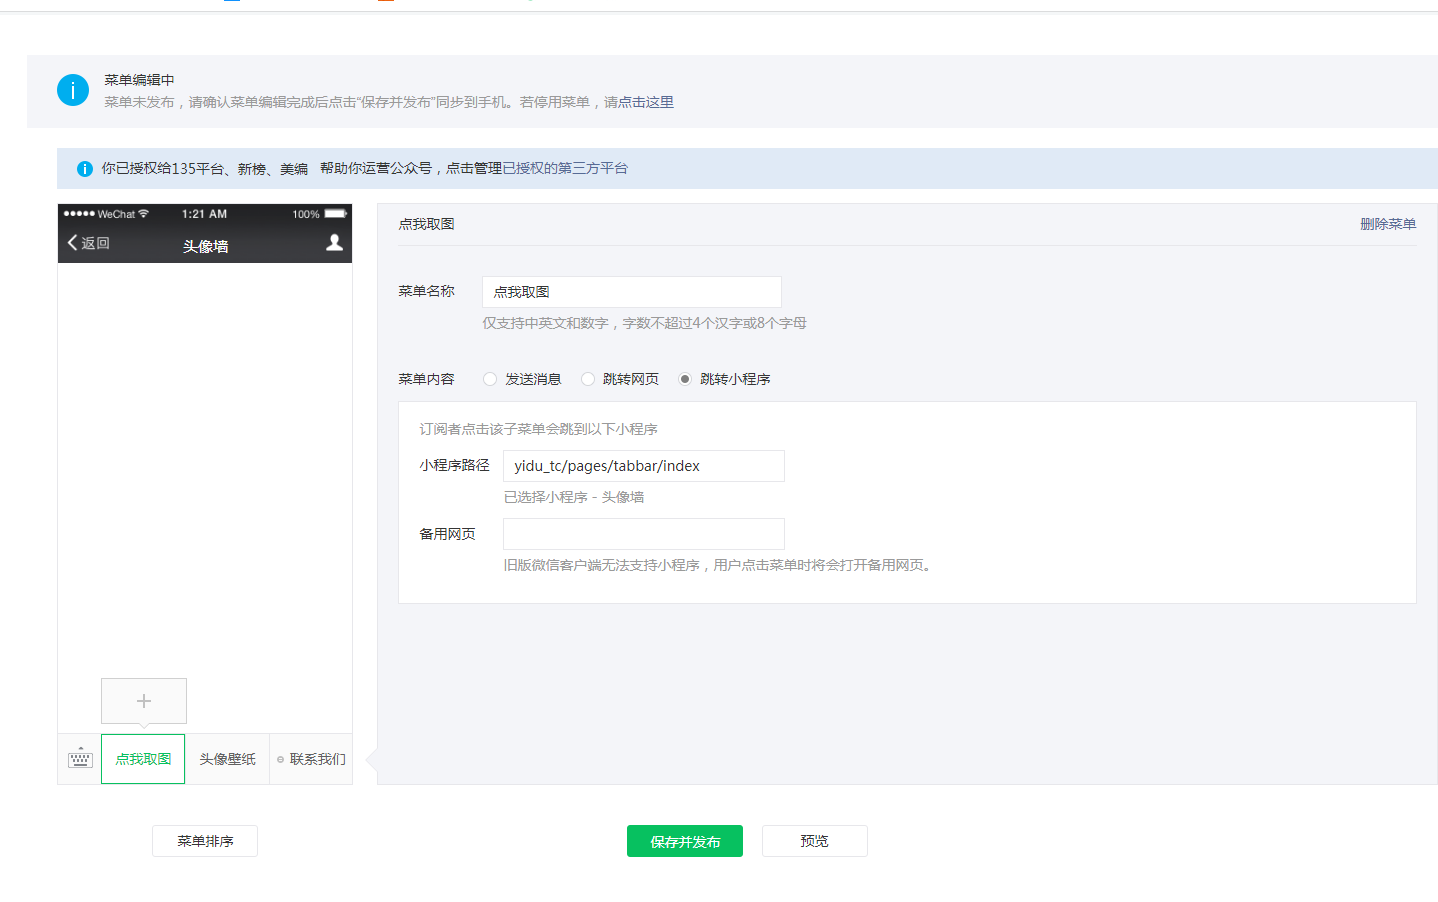The width and height of the screenshot is (1438, 902).
Task: Click the green 保存并发布 button
Action: point(685,841)
